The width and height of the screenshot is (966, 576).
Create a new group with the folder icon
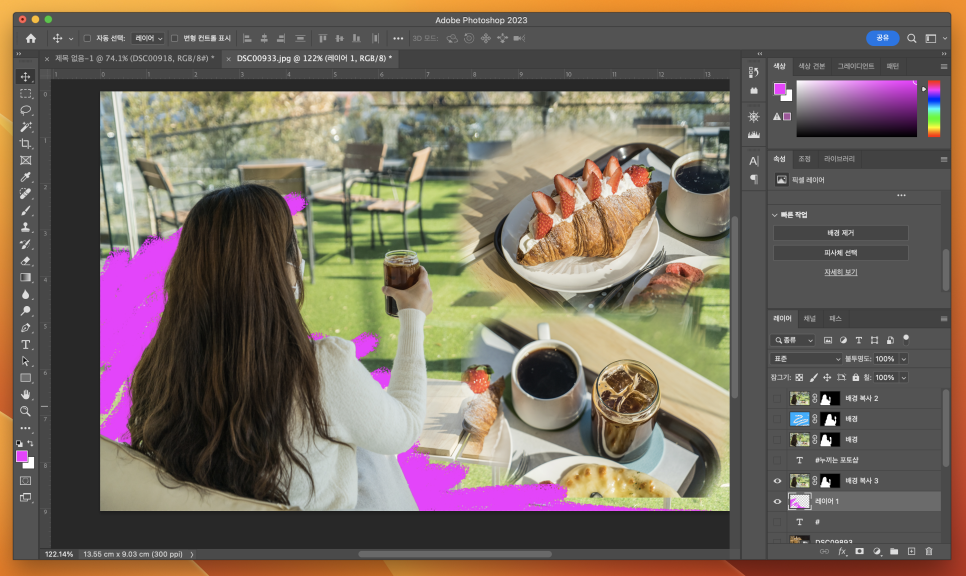click(894, 551)
